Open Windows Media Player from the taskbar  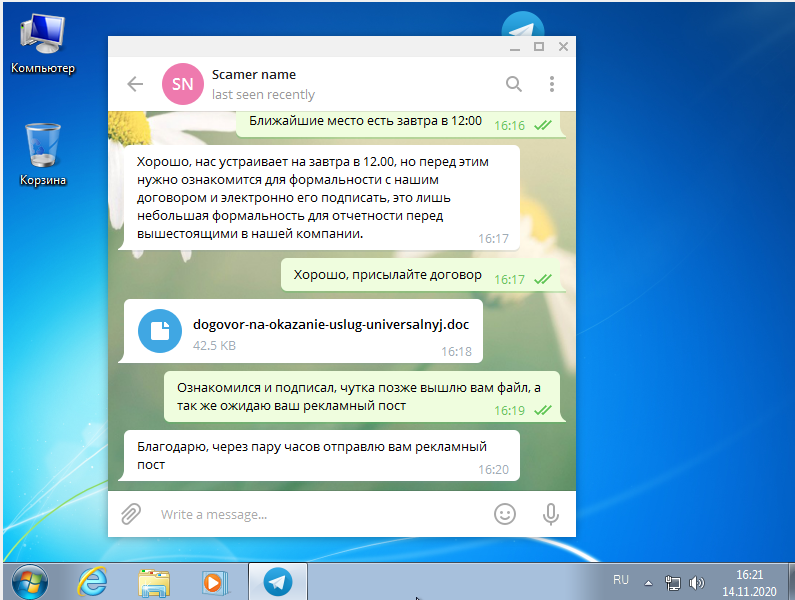click(x=215, y=582)
